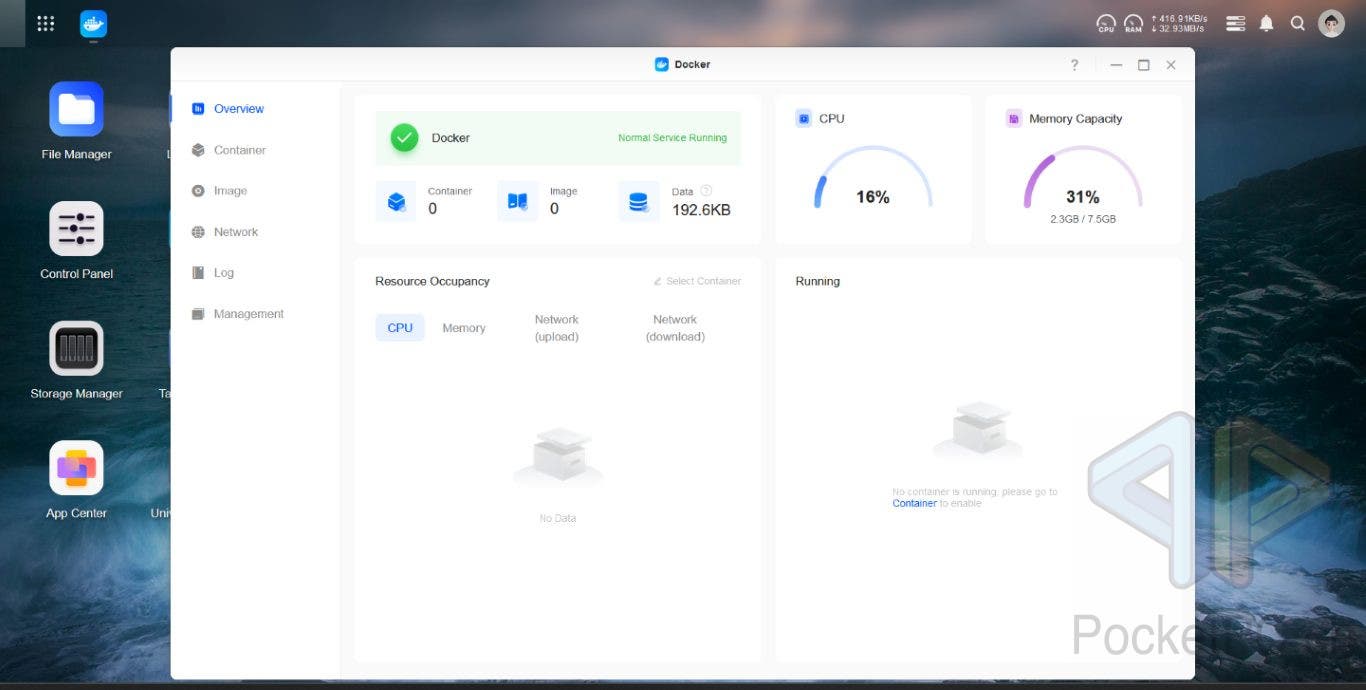The width and height of the screenshot is (1366, 690).
Task: Minimize the Docker window
Action: click(x=1116, y=65)
